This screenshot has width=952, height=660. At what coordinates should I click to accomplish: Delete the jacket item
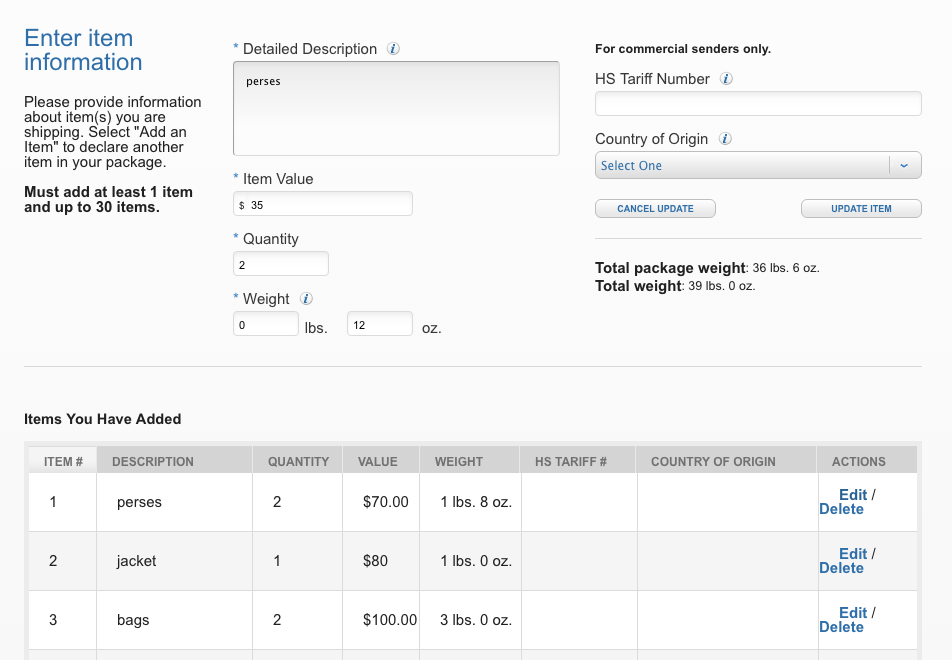841,568
